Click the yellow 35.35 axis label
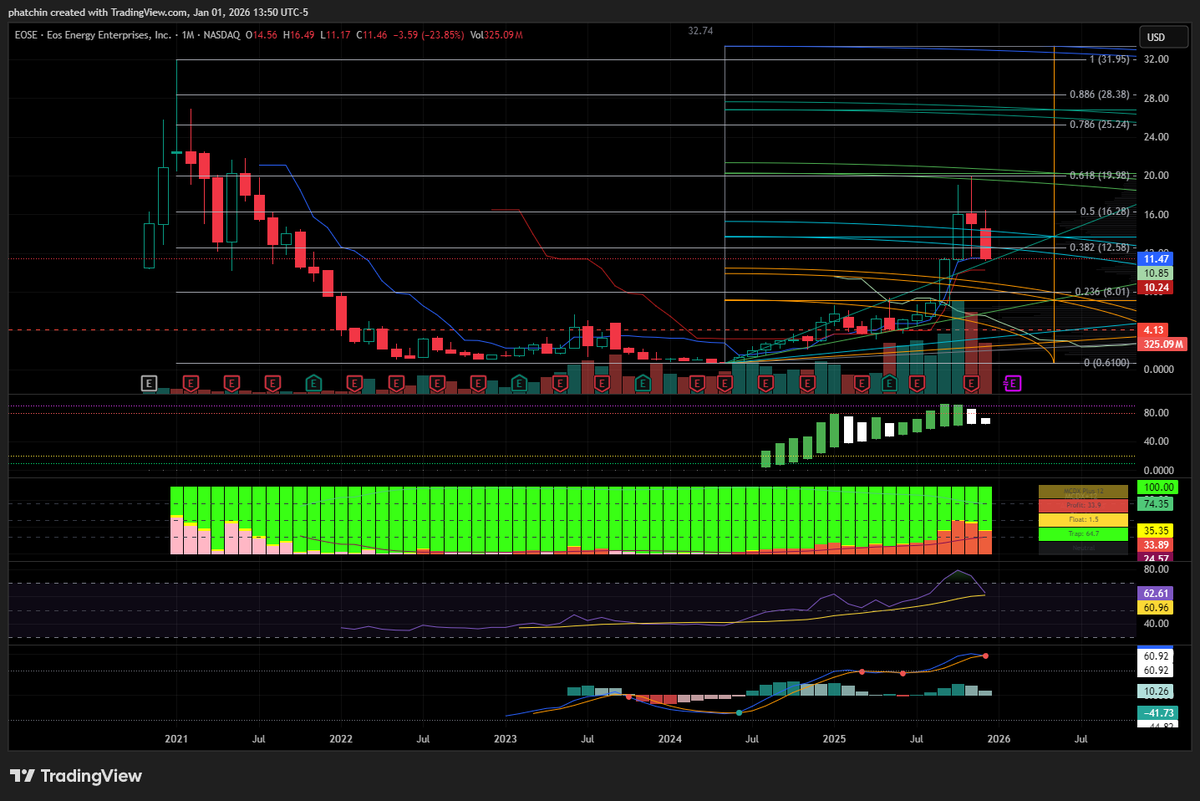This screenshot has height=801, width=1200. 1156,530
